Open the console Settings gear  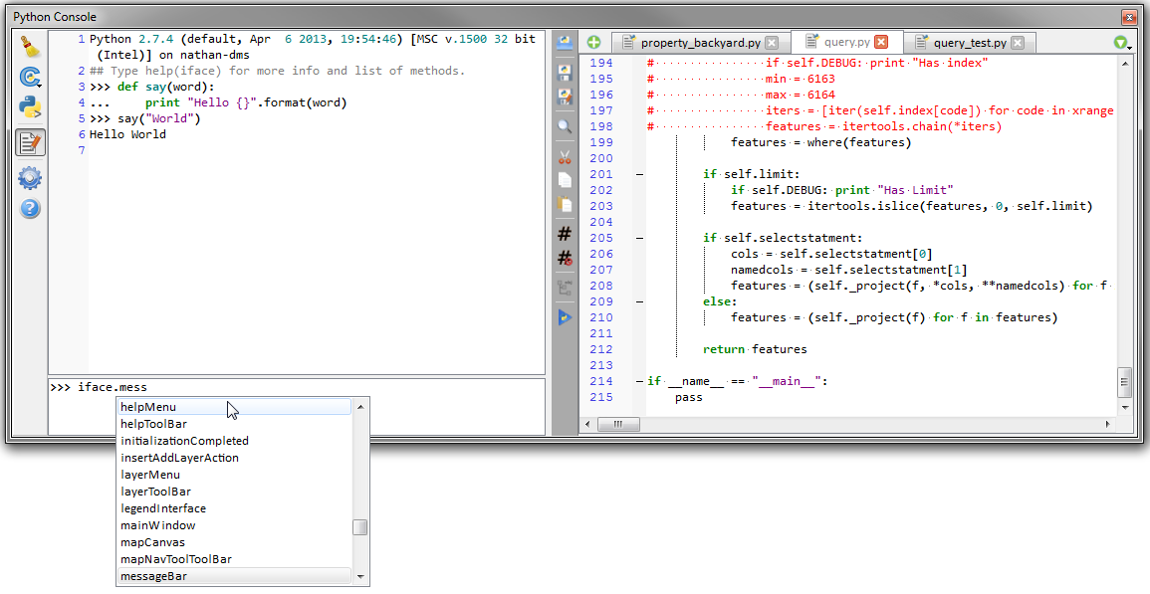pyautogui.click(x=30, y=178)
